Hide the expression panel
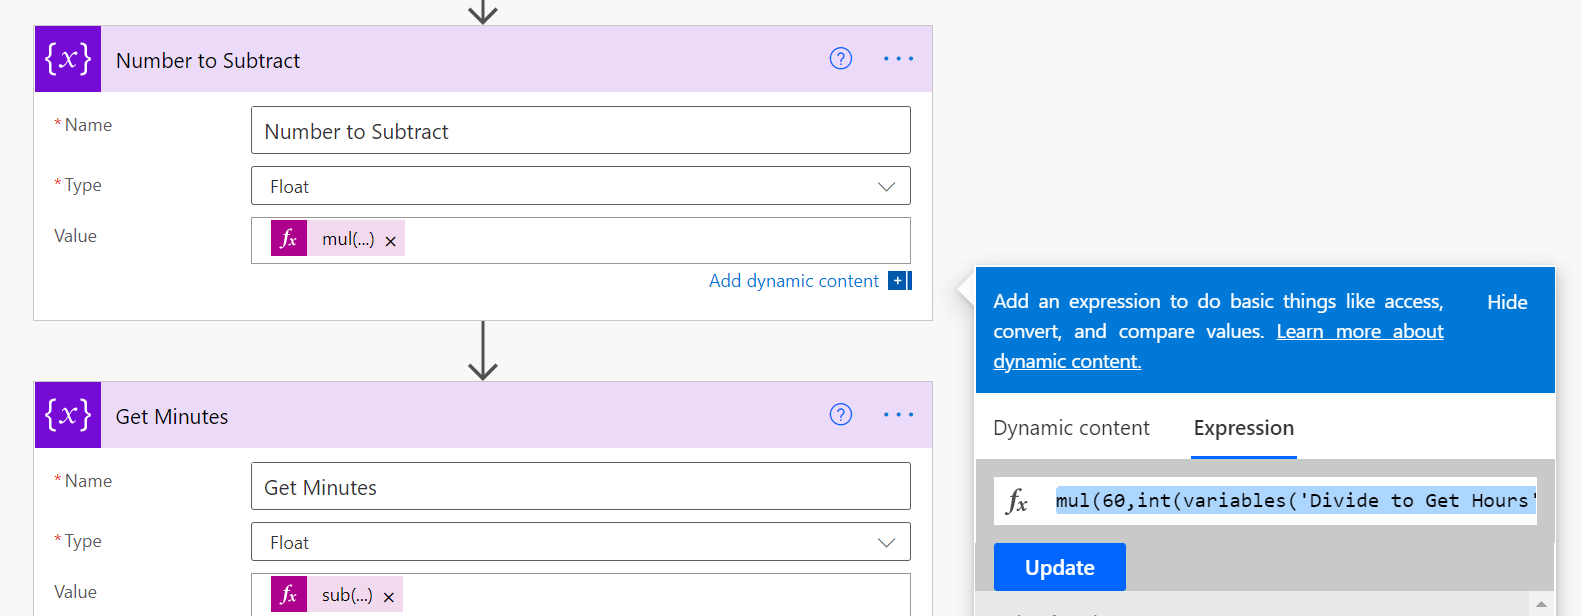This screenshot has width=1582, height=616. [1507, 302]
